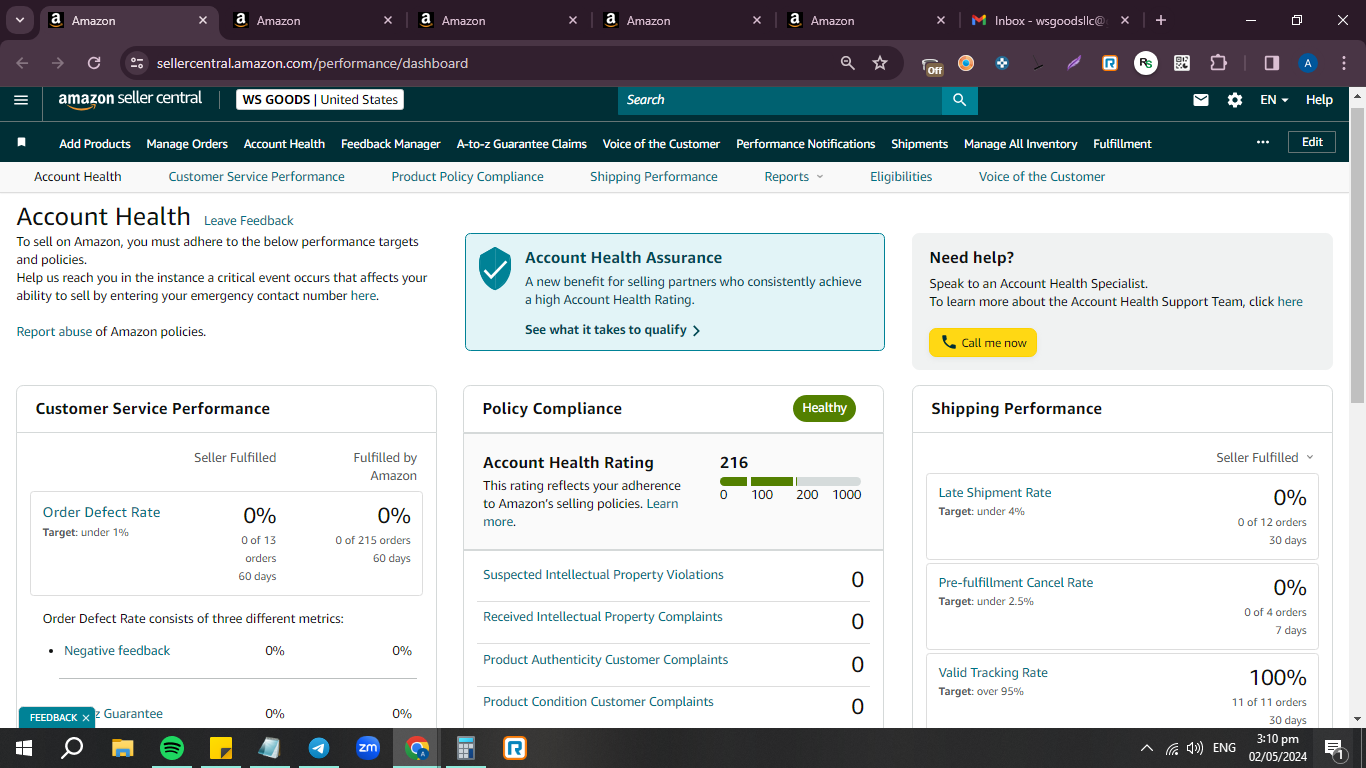Click the Edit button in nav bar

coord(1312,142)
